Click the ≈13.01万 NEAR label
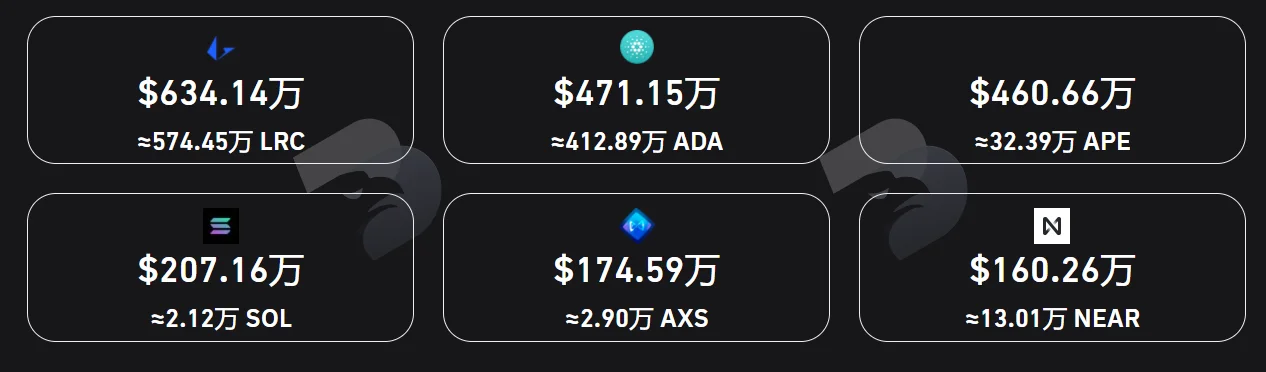The width and height of the screenshot is (1266, 372). tap(1052, 320)
